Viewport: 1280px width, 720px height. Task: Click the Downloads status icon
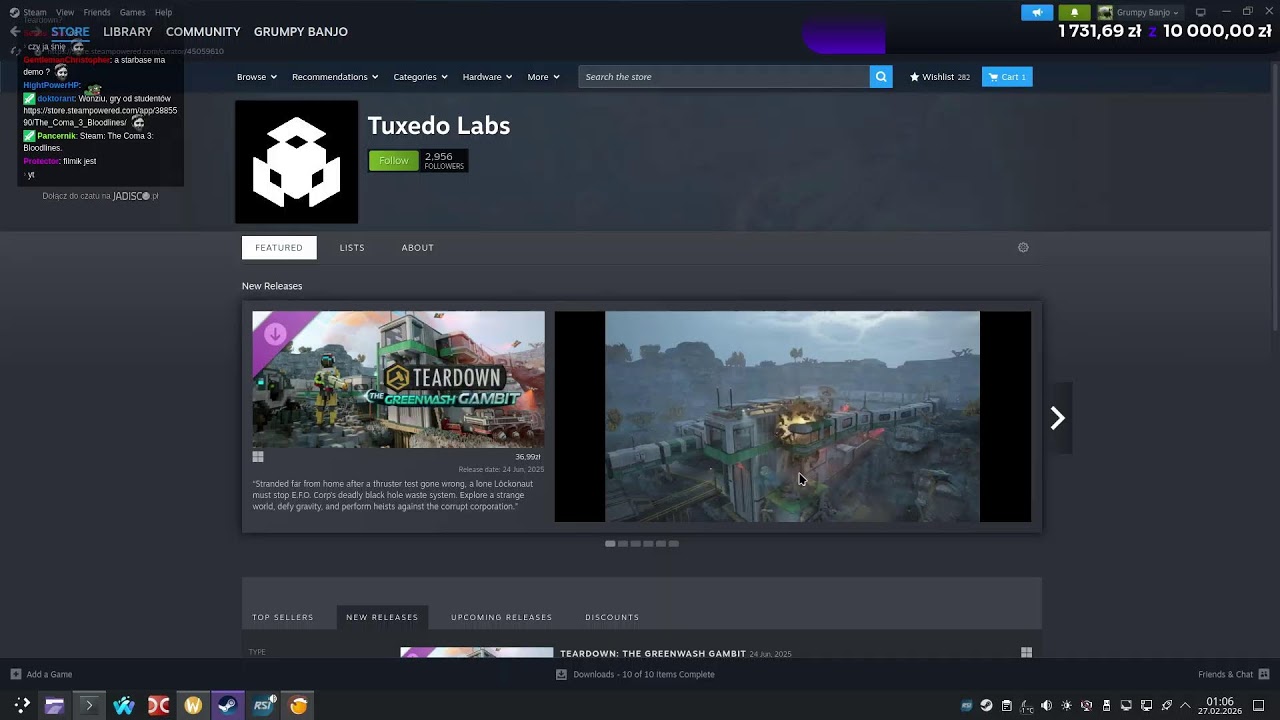(x=561, y=674)
